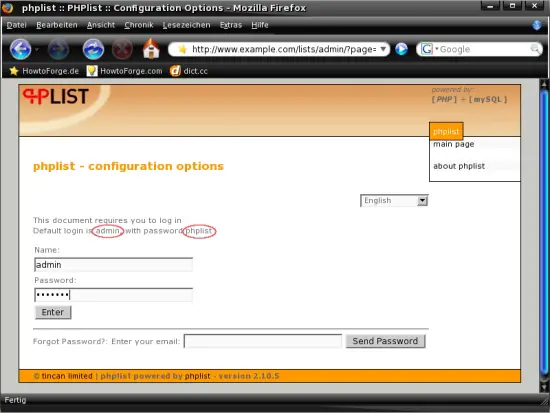Screen dimensions: 550x413
Task: Click the scrollbar up arrow
Action: click(x=544, y=84)
